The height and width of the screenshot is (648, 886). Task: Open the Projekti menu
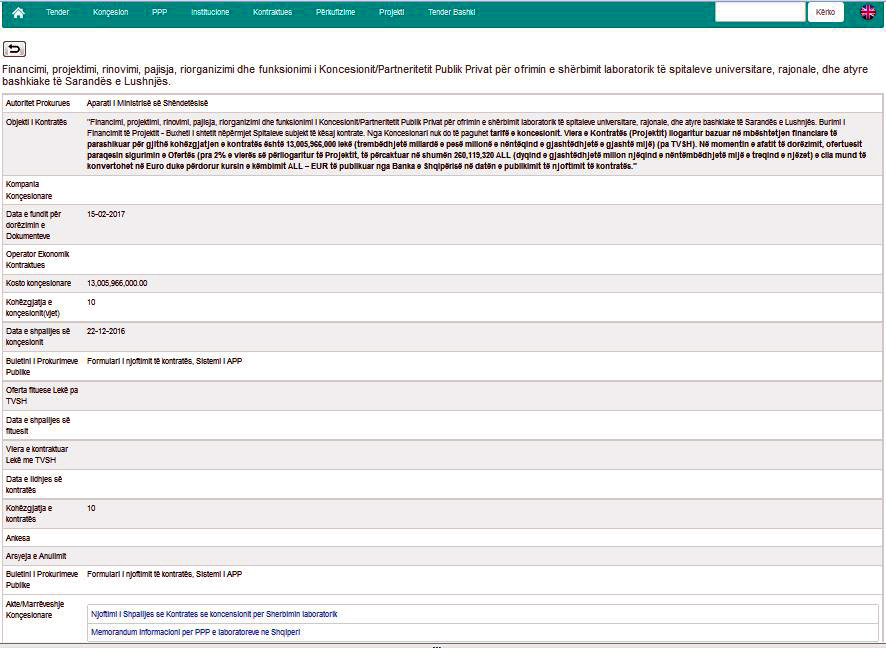pos(391,13)
